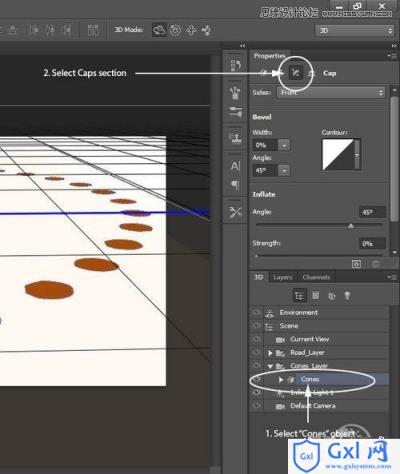
Task: Expand the Road_Layer tree item
Action: 270,353
